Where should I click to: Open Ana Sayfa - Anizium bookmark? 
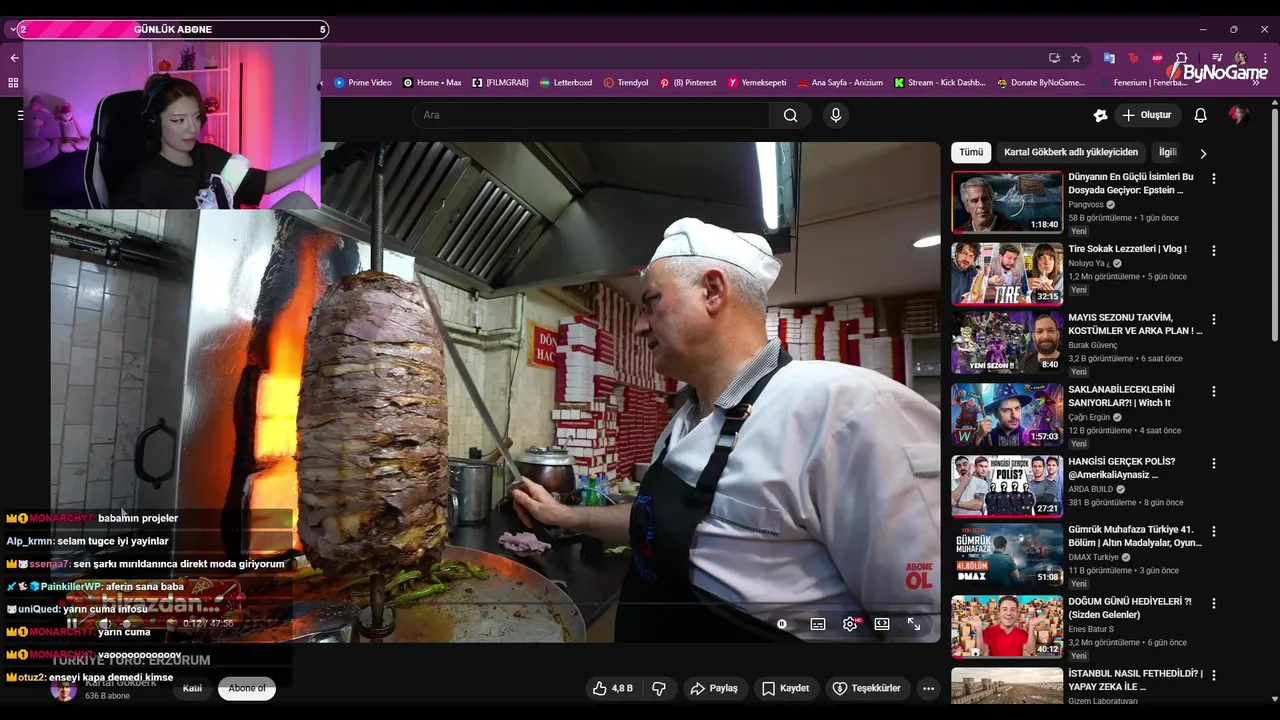pyautogui.click(x=840, y=83)
